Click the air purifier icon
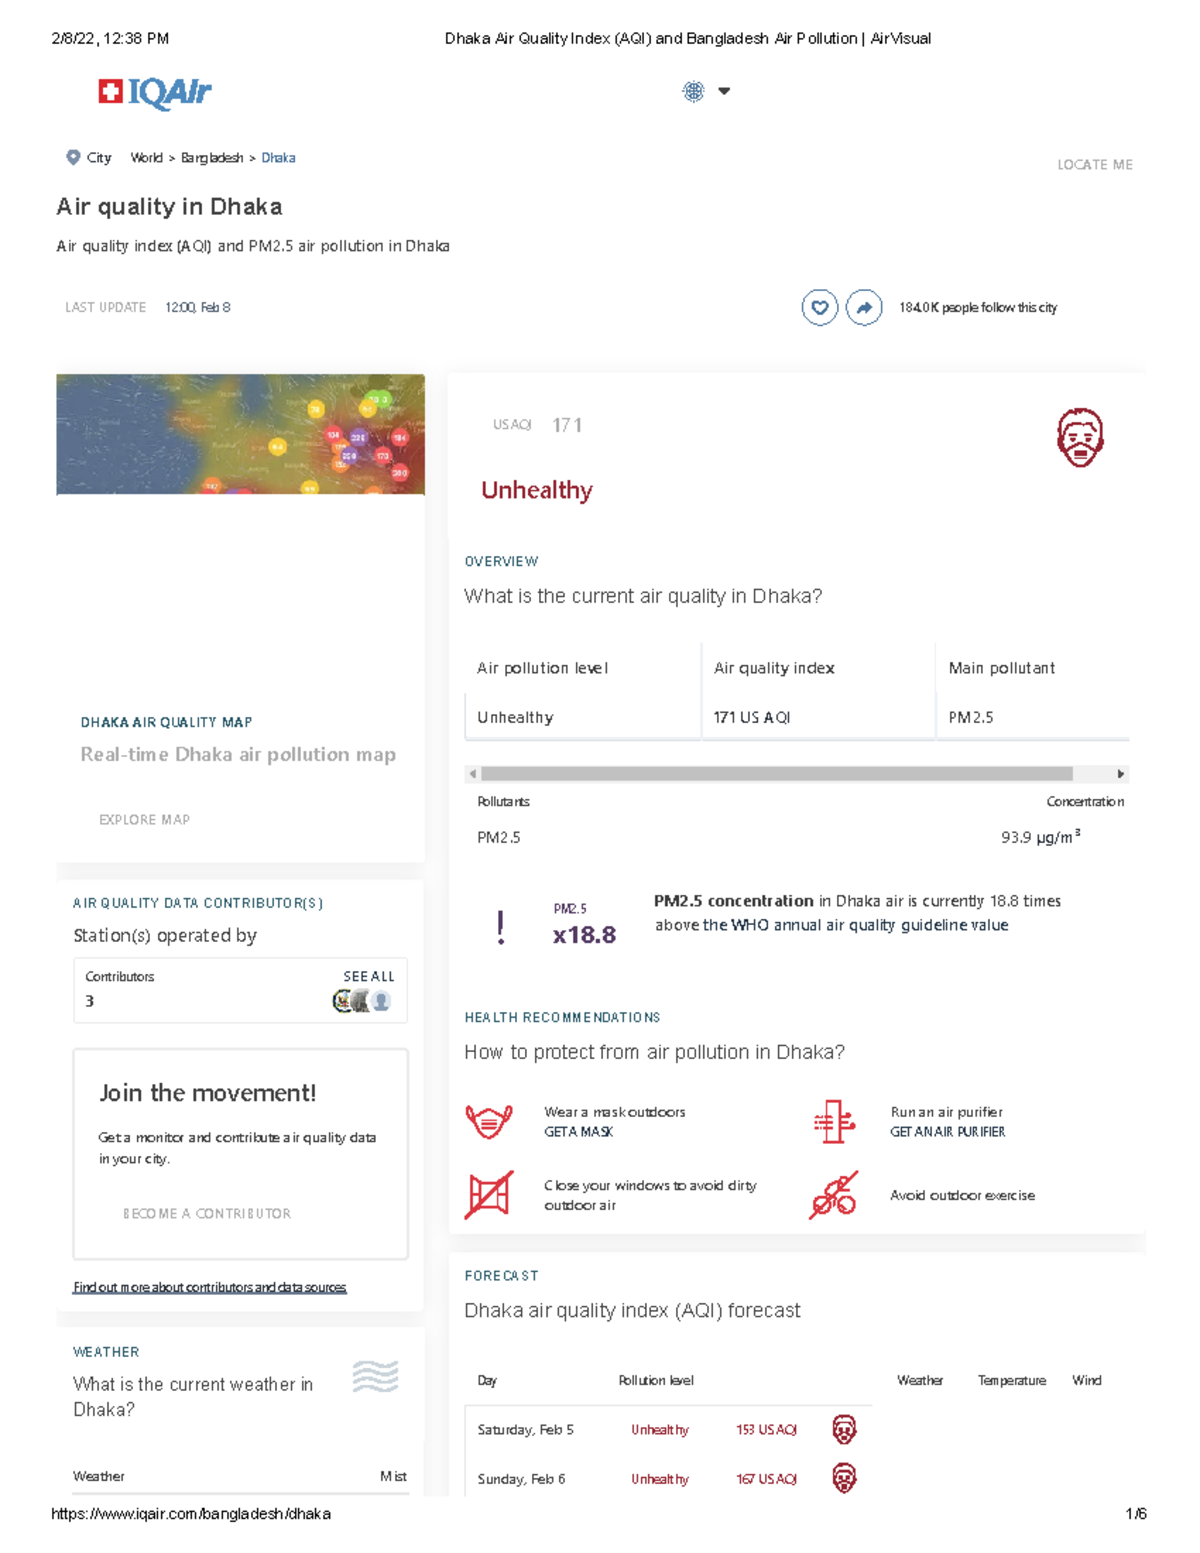This screenshot has height=1553, width=1200. tap(833, 1121)
